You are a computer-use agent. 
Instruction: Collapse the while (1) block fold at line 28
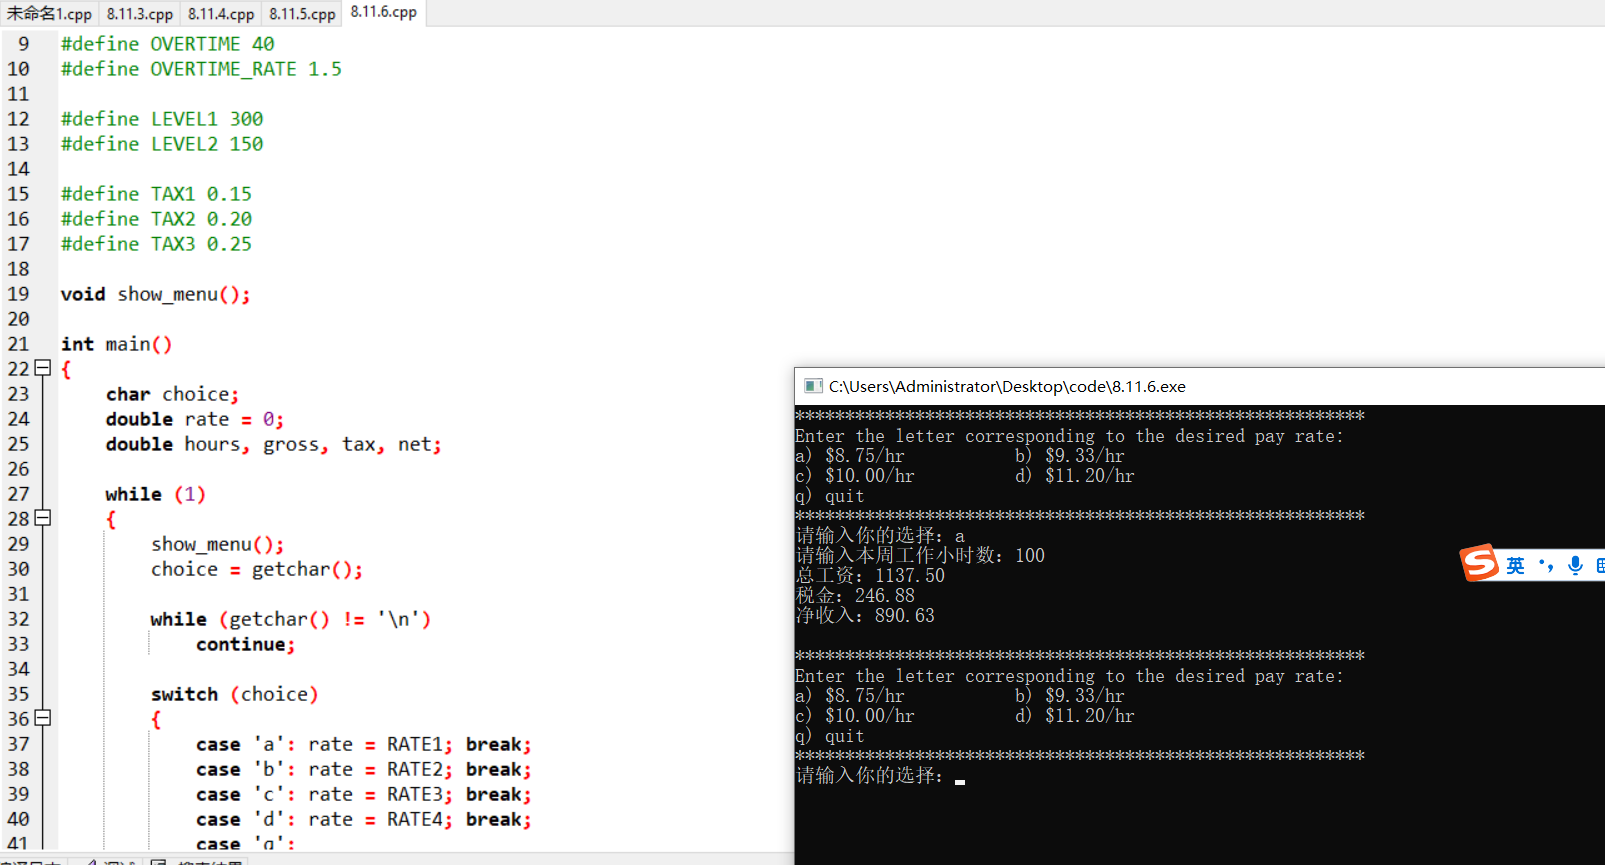(43, 518)
